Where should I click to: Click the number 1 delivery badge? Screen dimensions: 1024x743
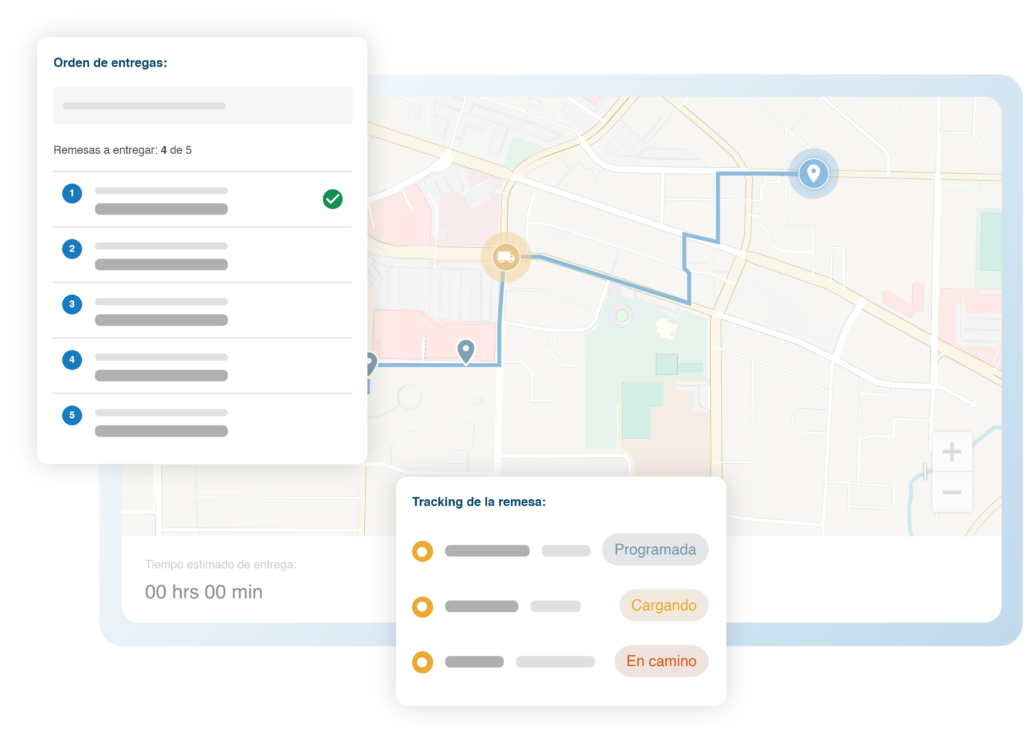tap(72, 193)
